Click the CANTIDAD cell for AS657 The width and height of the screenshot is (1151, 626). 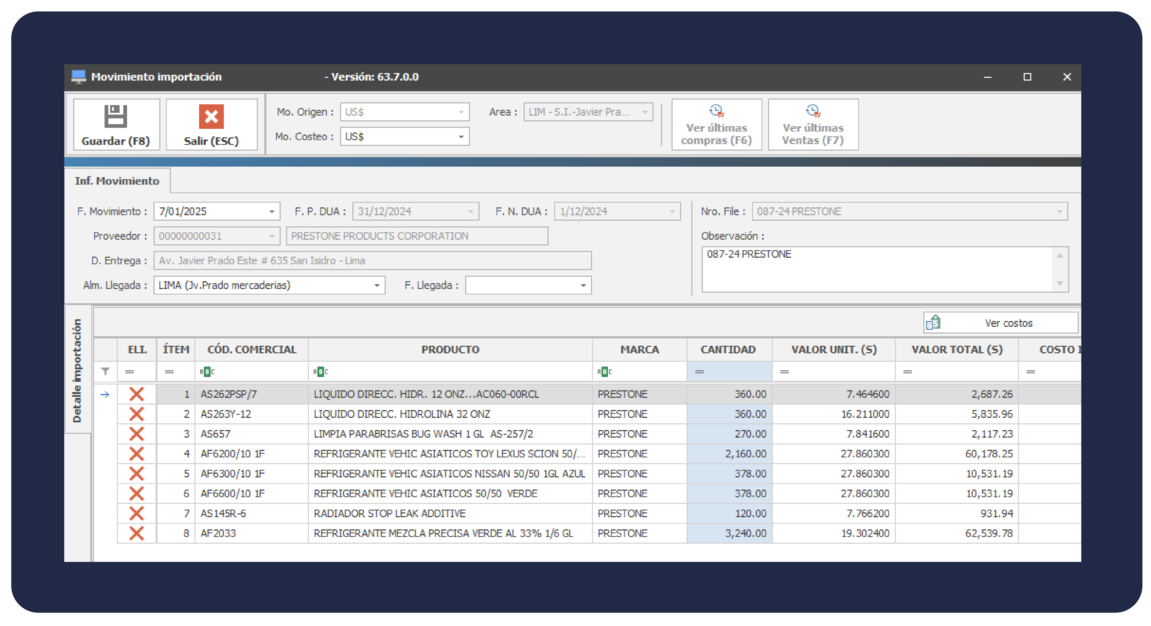pos(729,434)
